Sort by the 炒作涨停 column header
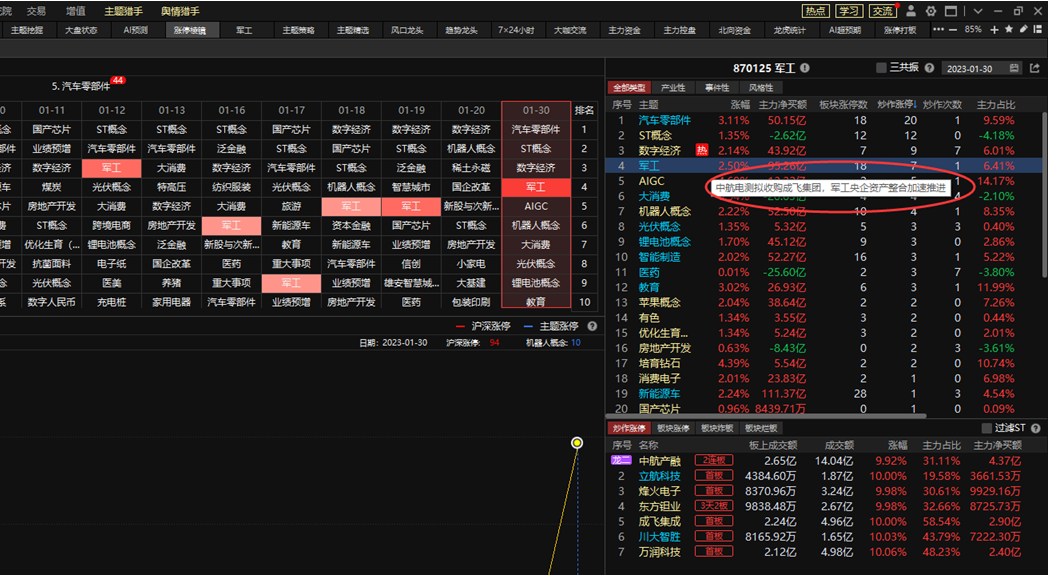 point(896,104)
